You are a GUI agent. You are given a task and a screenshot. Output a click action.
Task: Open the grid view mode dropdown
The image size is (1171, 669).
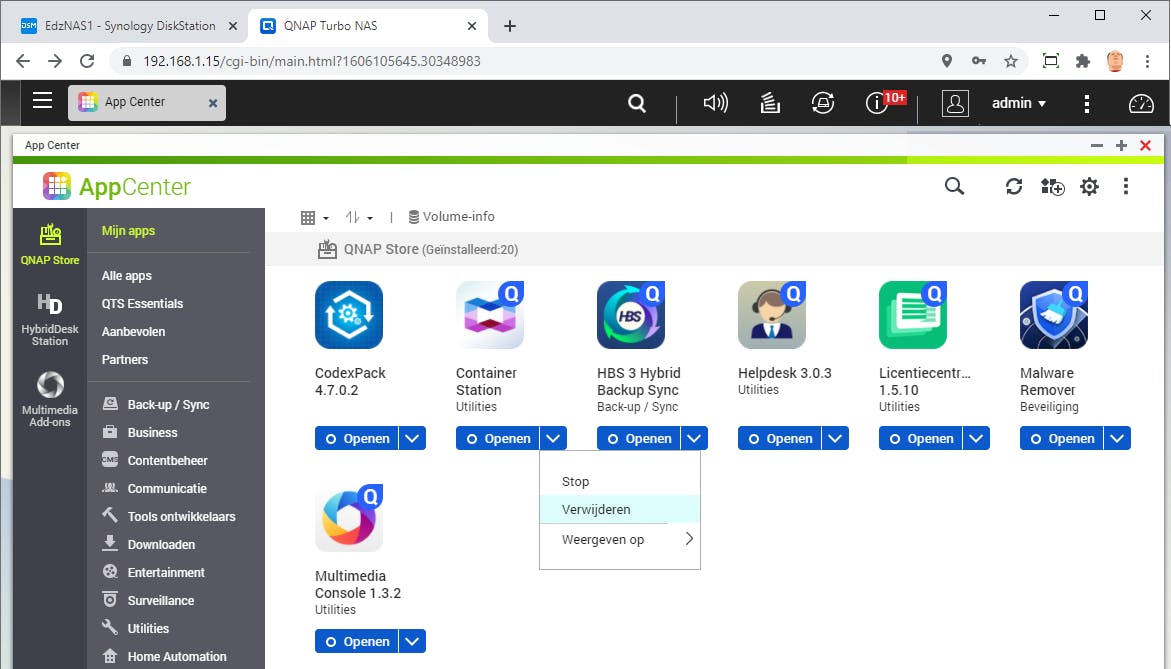pyautogui.click(x=314, y=218)
